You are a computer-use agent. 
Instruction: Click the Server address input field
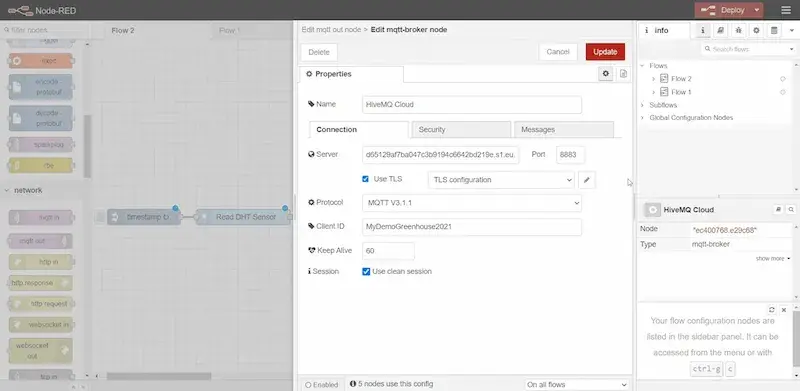tap(441, 155)
